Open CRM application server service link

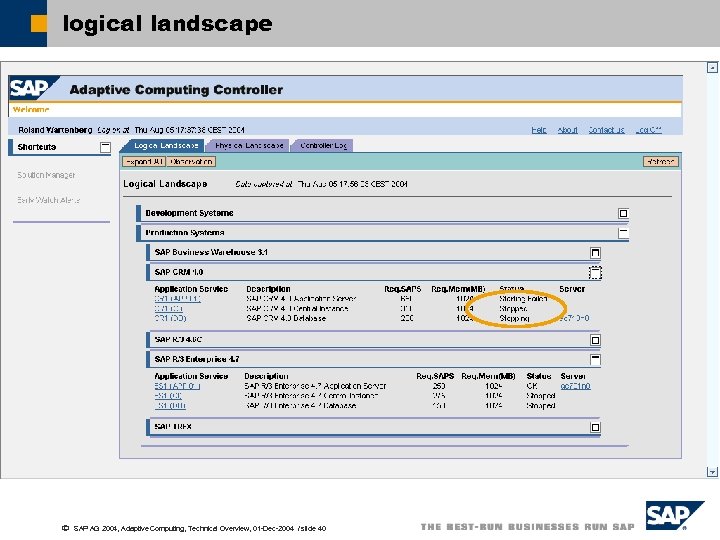[x=177, y=299]
